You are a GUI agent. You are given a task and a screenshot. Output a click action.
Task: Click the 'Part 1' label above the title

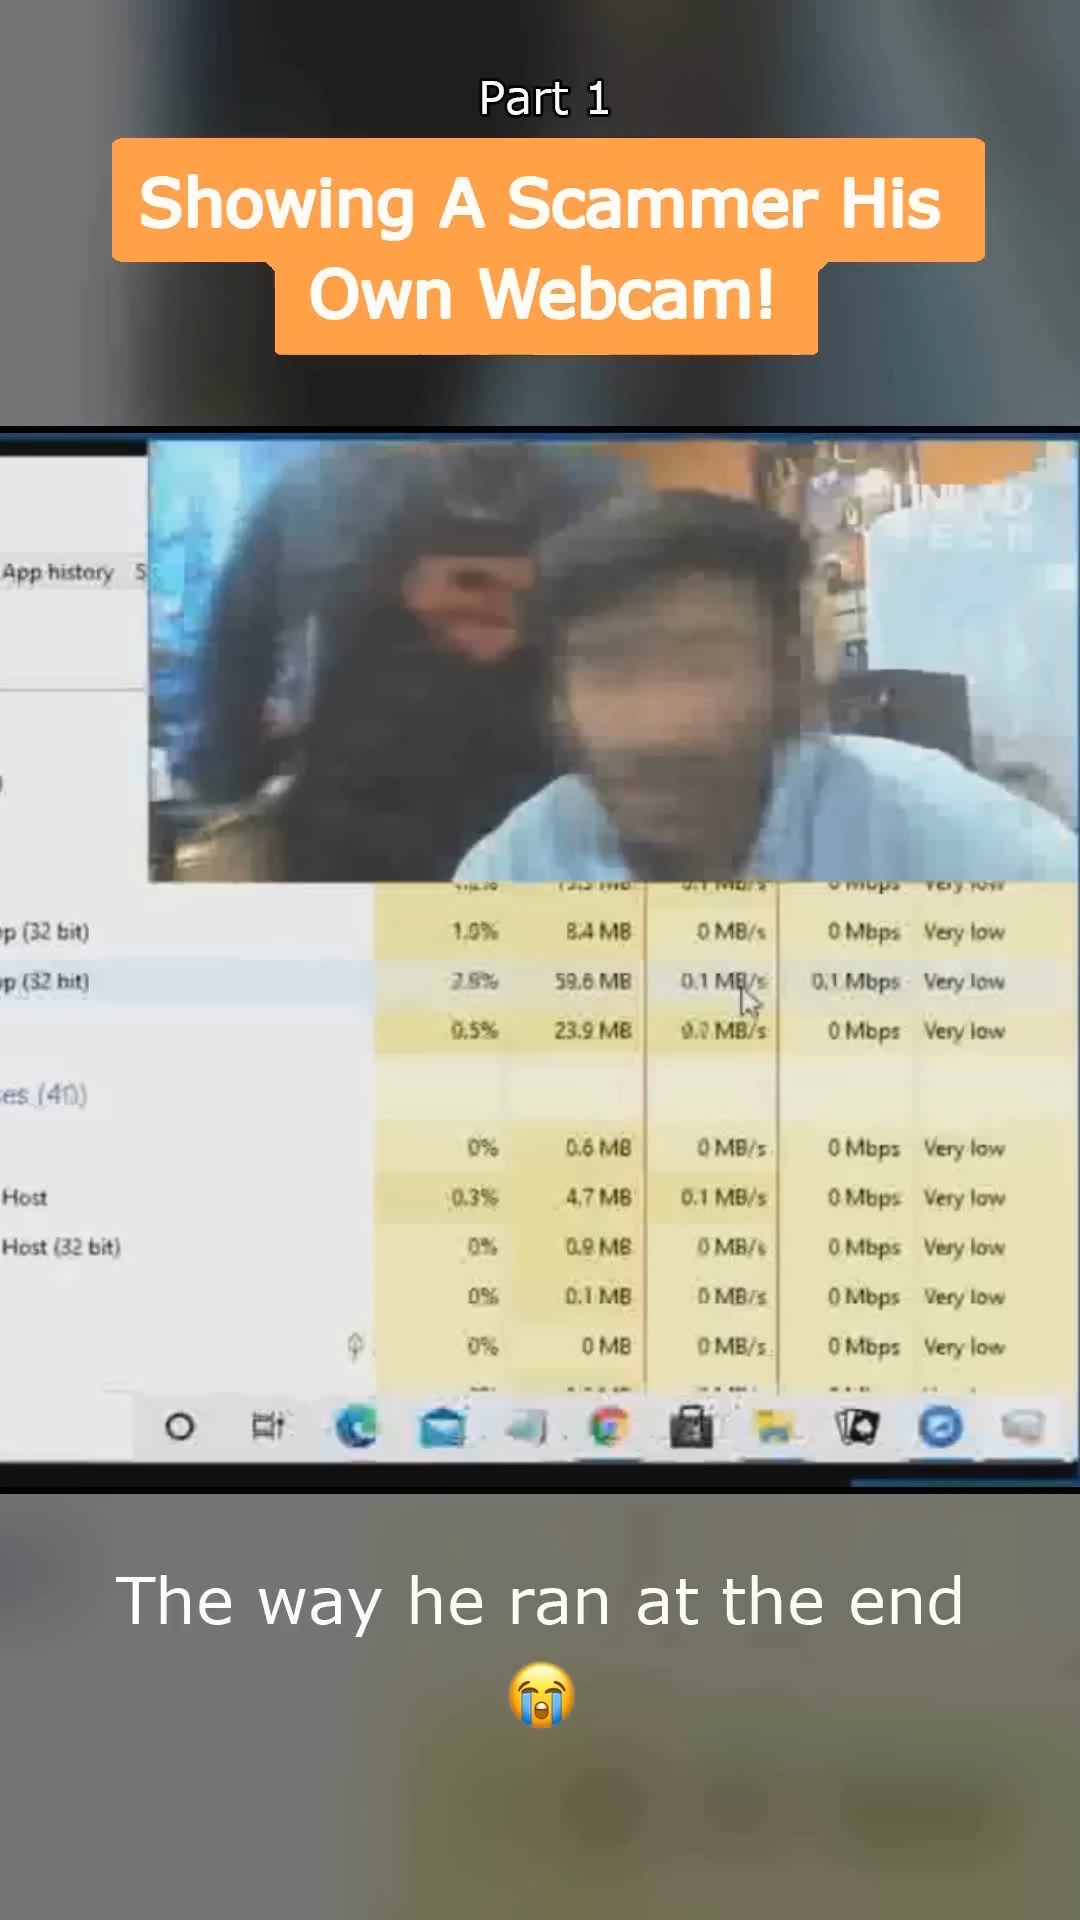pyautogui.click(x=544, y=98)
